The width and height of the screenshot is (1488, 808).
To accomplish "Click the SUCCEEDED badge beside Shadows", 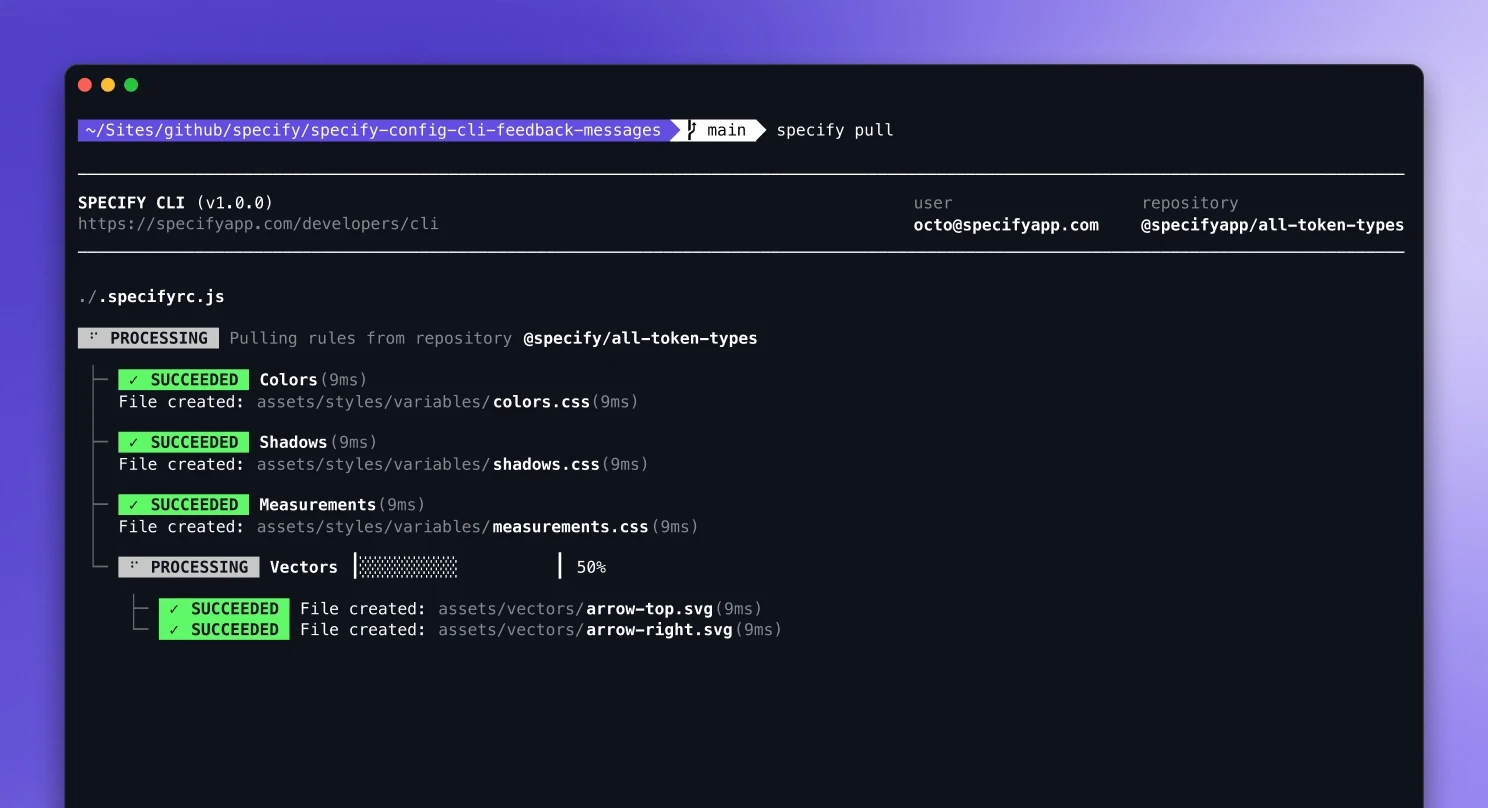I will 184,442.
